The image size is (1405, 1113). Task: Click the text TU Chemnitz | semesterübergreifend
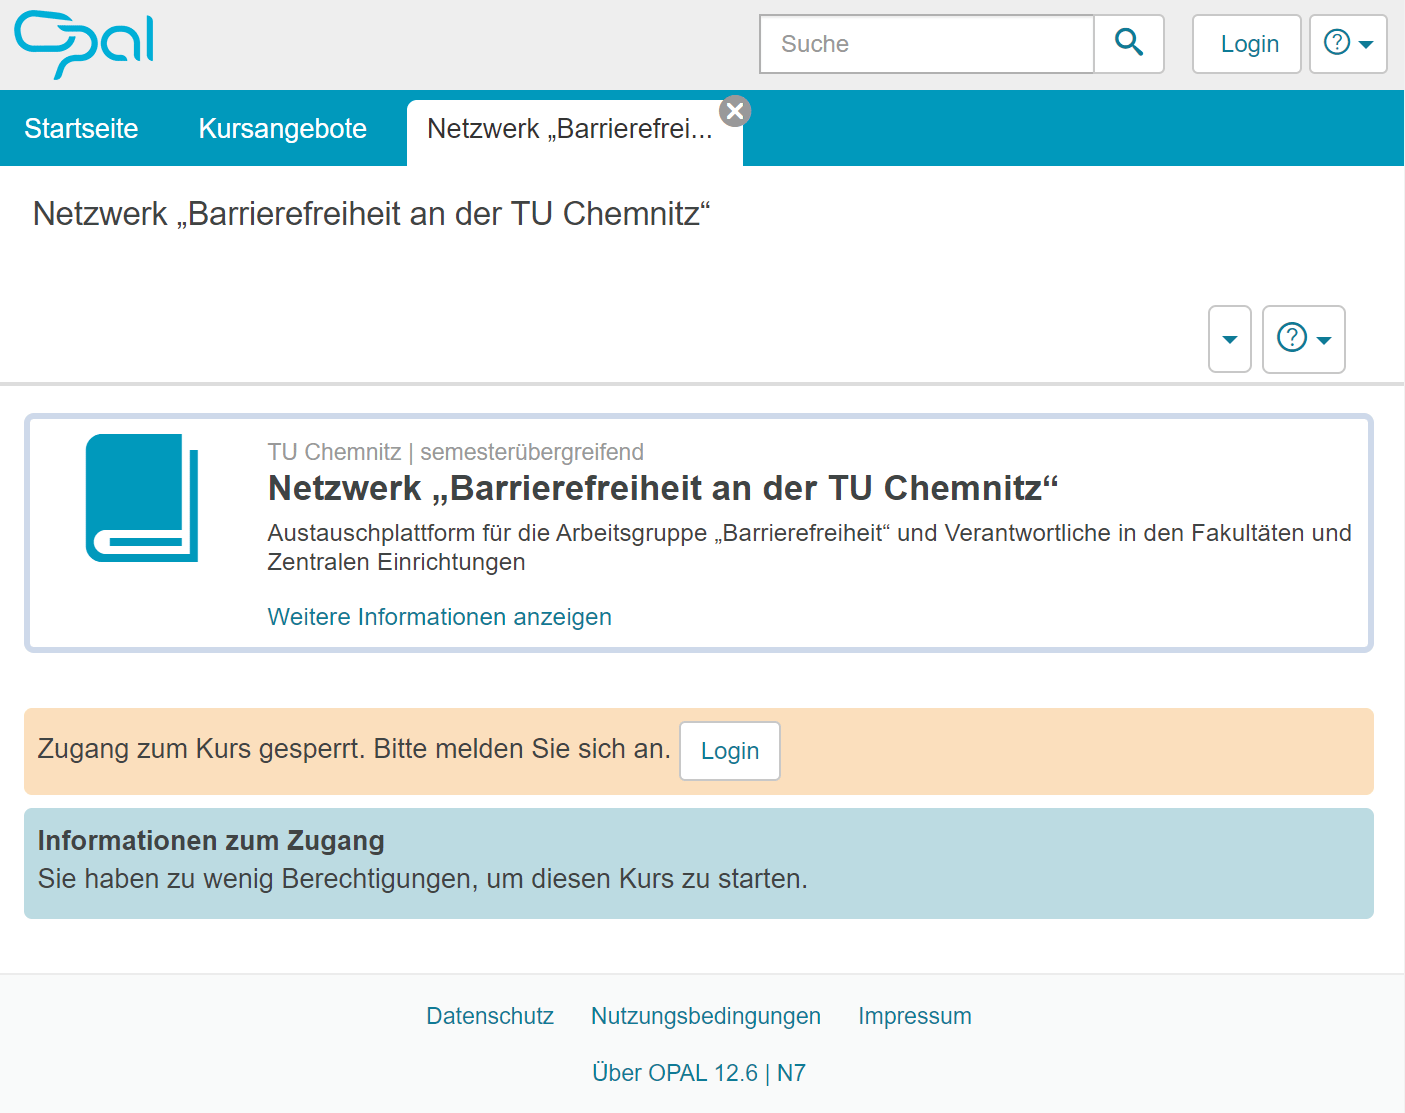click(456, 452)
